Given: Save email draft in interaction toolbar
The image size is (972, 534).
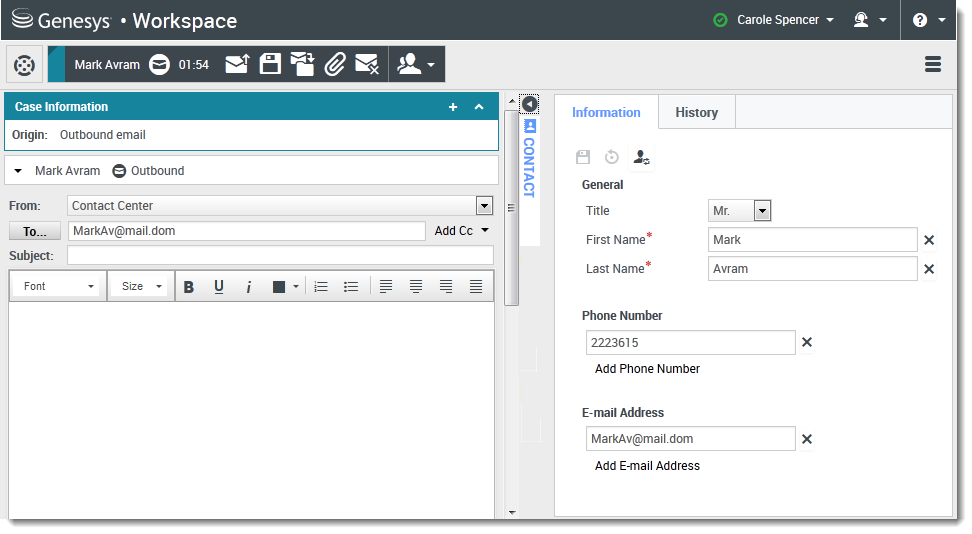Looking at the screenshot, I should [270, 64].
